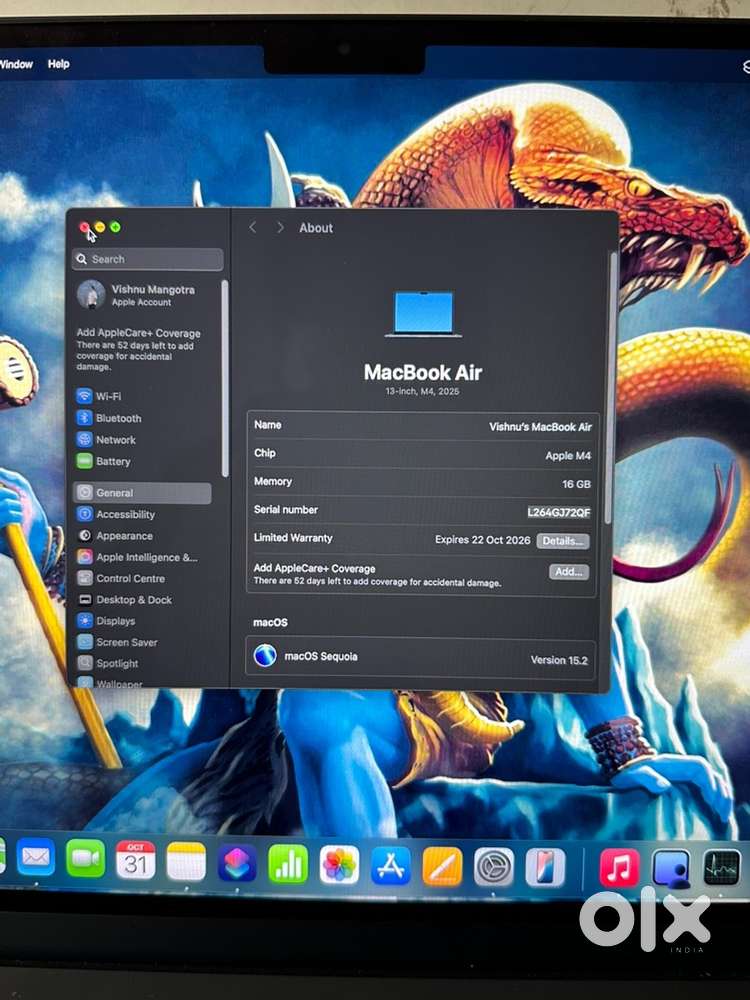Open Apple Intelligence & Siri settings
The image size is (750, 1000).
pos(137,557)
